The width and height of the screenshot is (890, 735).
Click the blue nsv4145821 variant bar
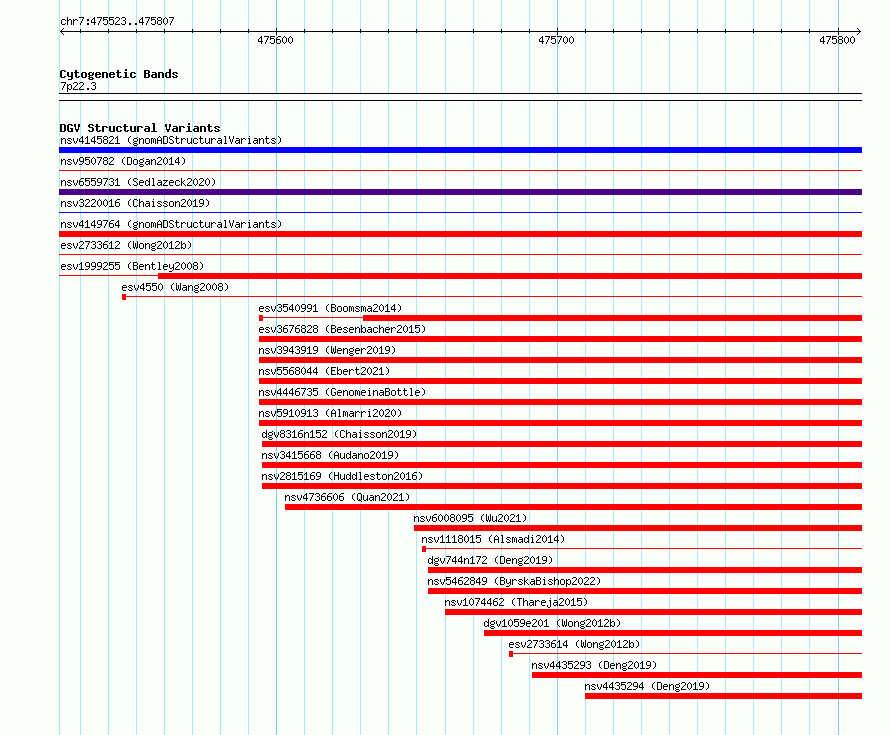tap(460, 150)
